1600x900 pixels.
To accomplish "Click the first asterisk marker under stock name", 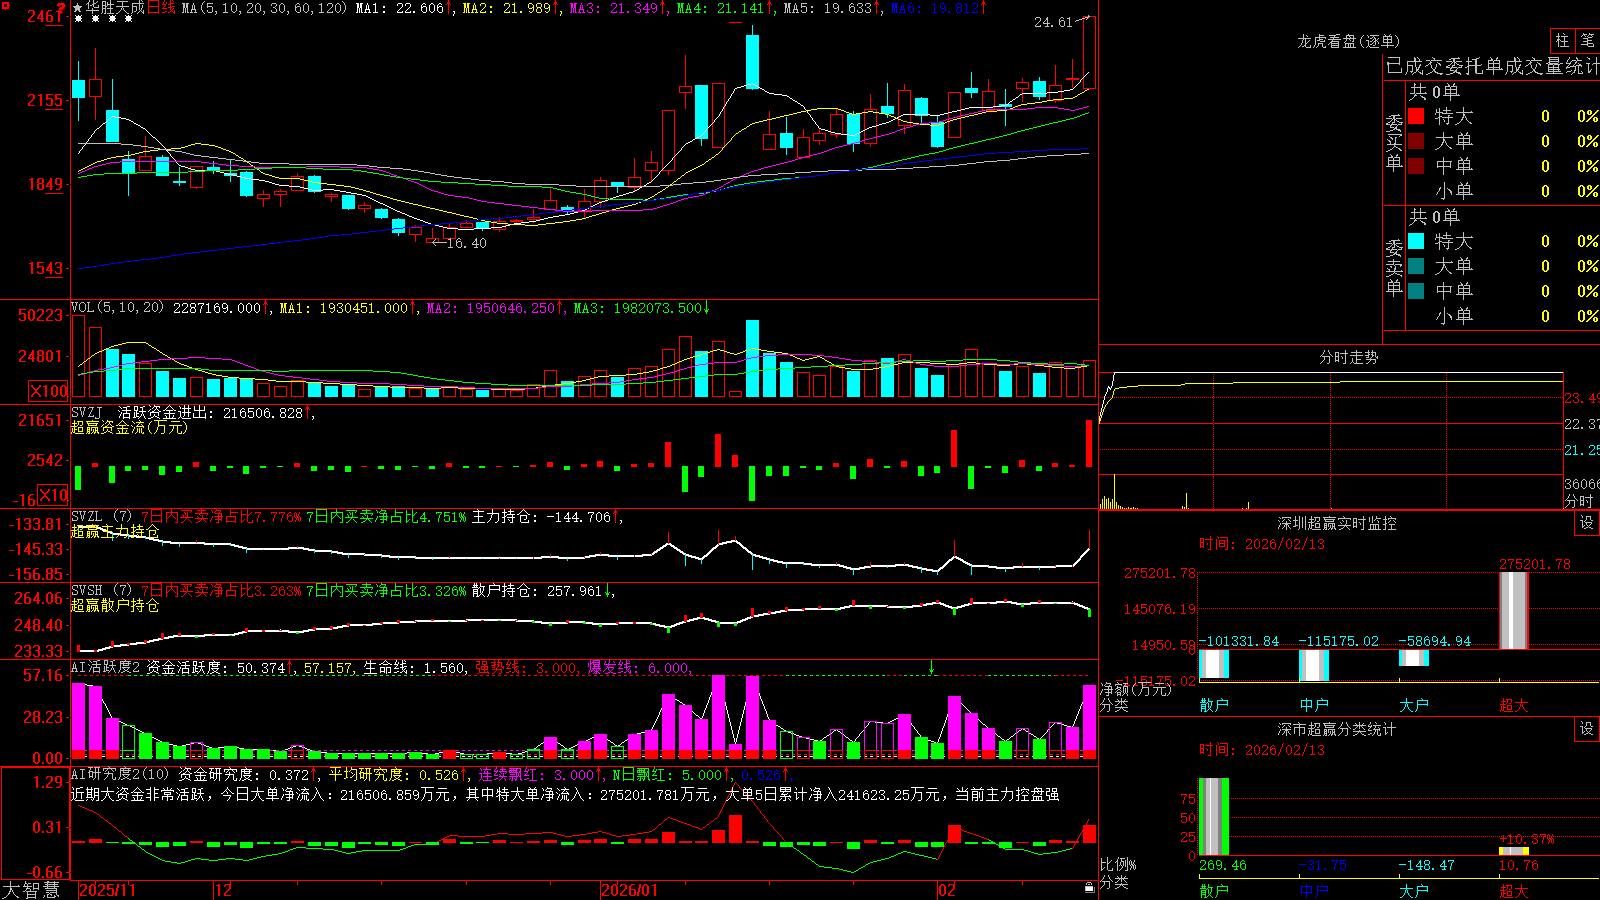I will click(79, 19).
